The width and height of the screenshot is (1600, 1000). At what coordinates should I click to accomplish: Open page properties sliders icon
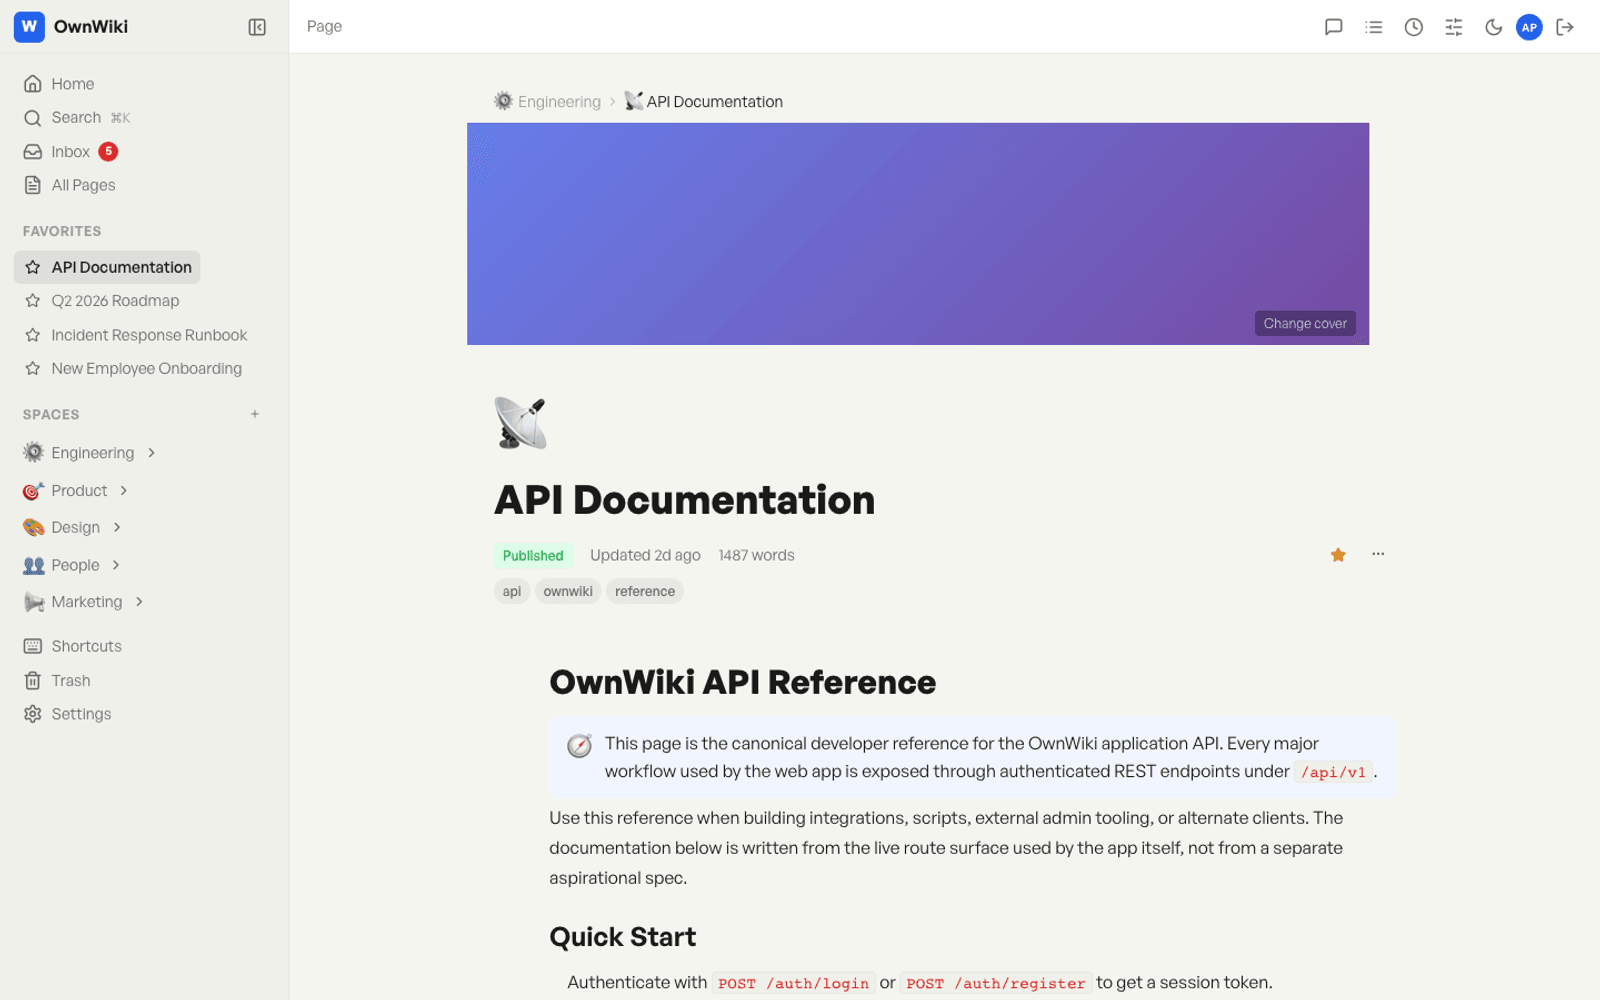[x=1453, y=27]
